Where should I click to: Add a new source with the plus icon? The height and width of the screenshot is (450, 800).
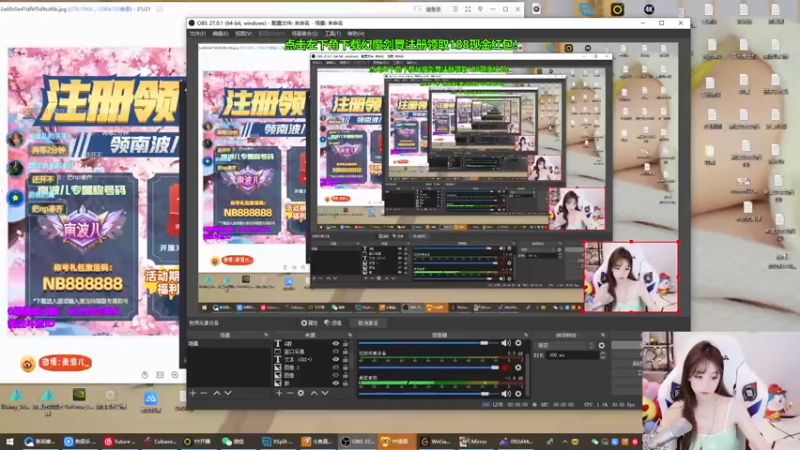point(279,393)
